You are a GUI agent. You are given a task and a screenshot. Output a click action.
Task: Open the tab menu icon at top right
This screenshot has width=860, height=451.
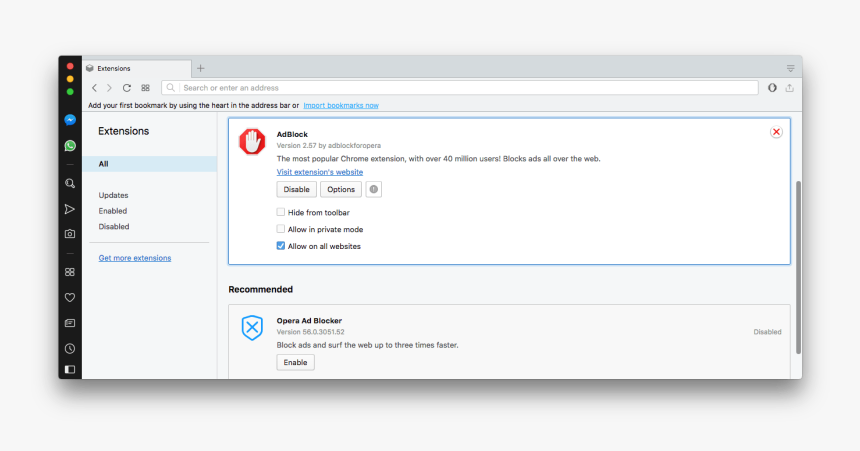790,69
